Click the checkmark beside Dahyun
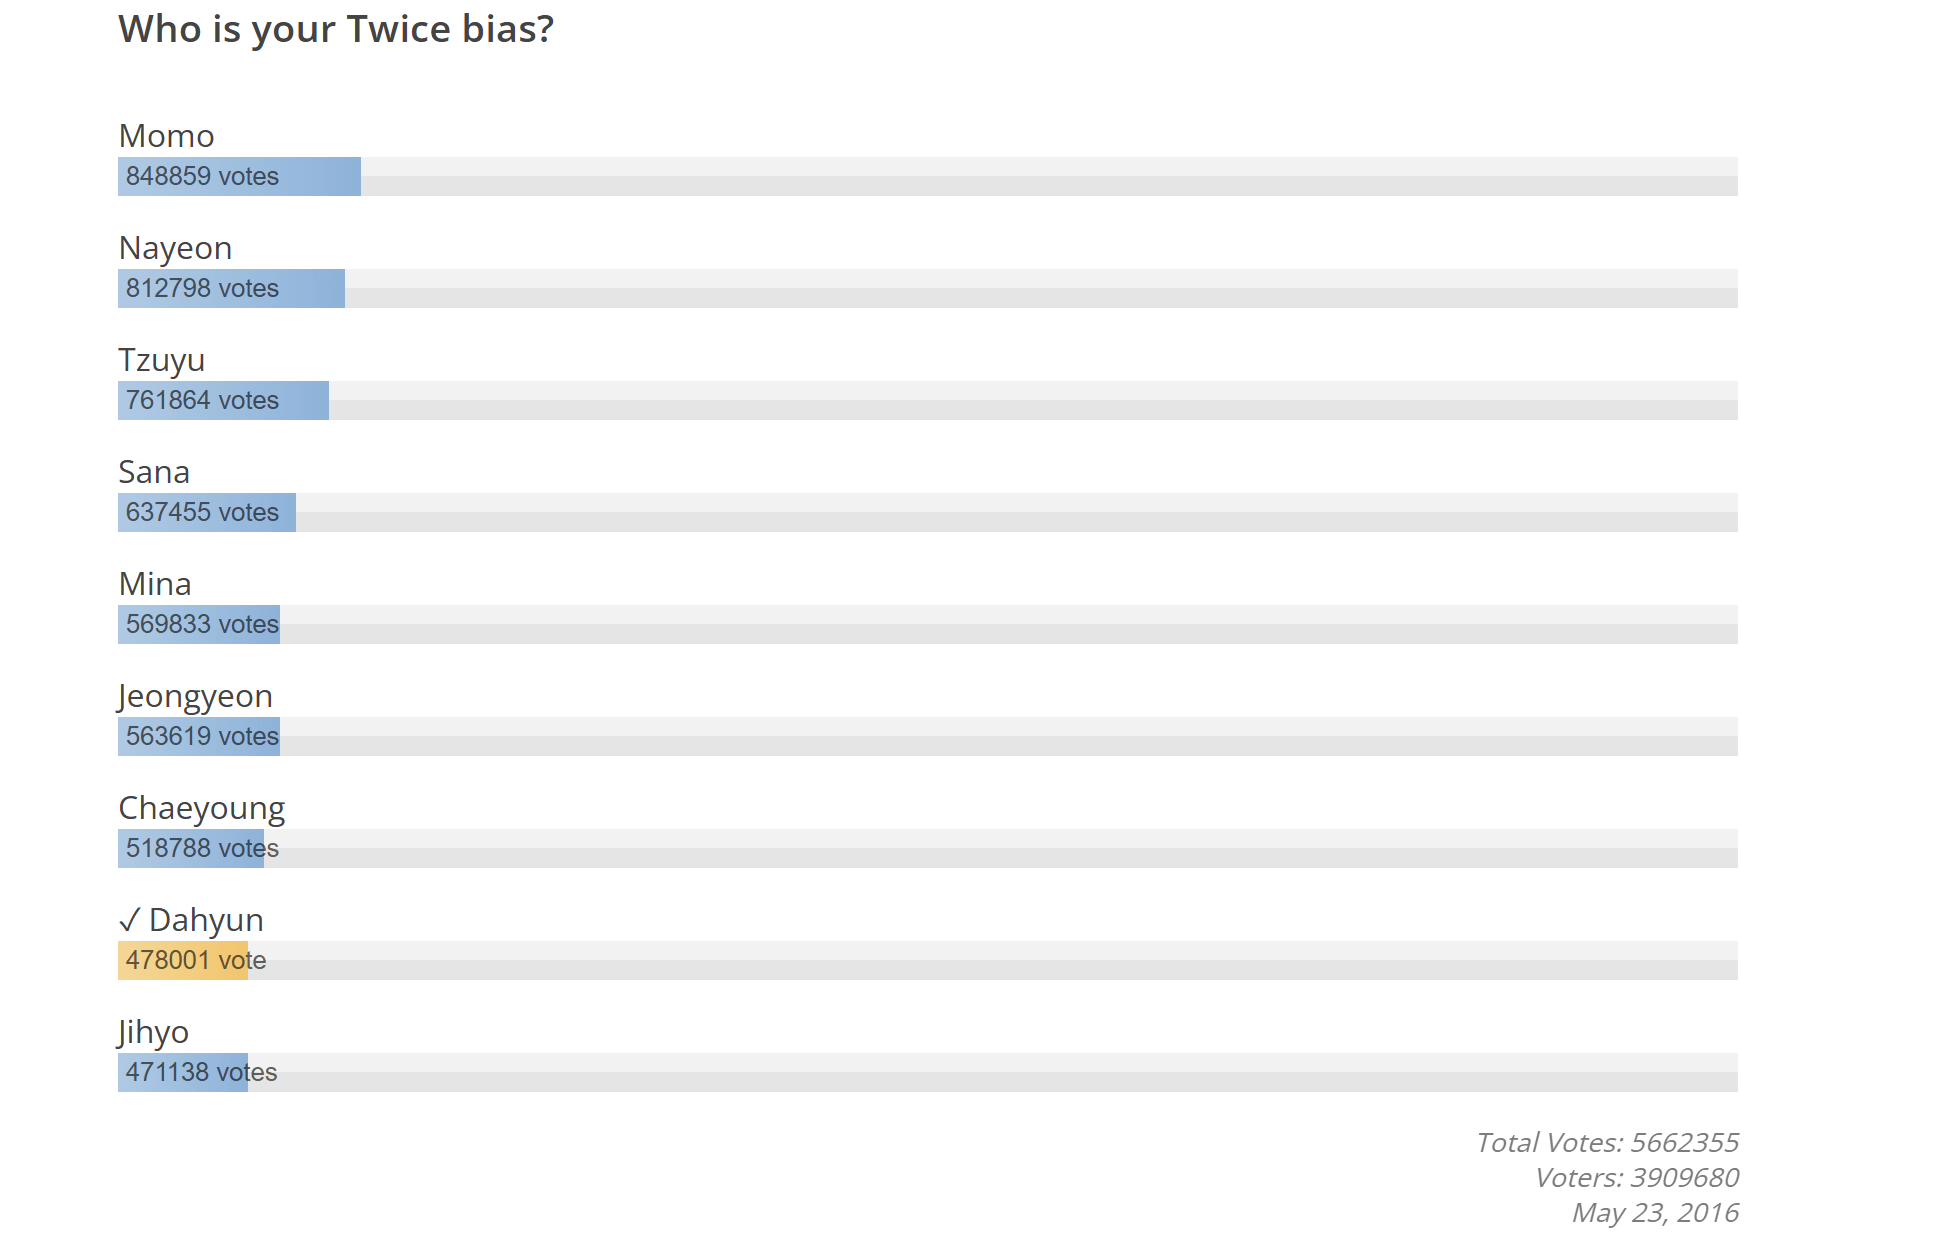Image resolution: width=1950 pixels, height=1240 pixels. (130, 920)
